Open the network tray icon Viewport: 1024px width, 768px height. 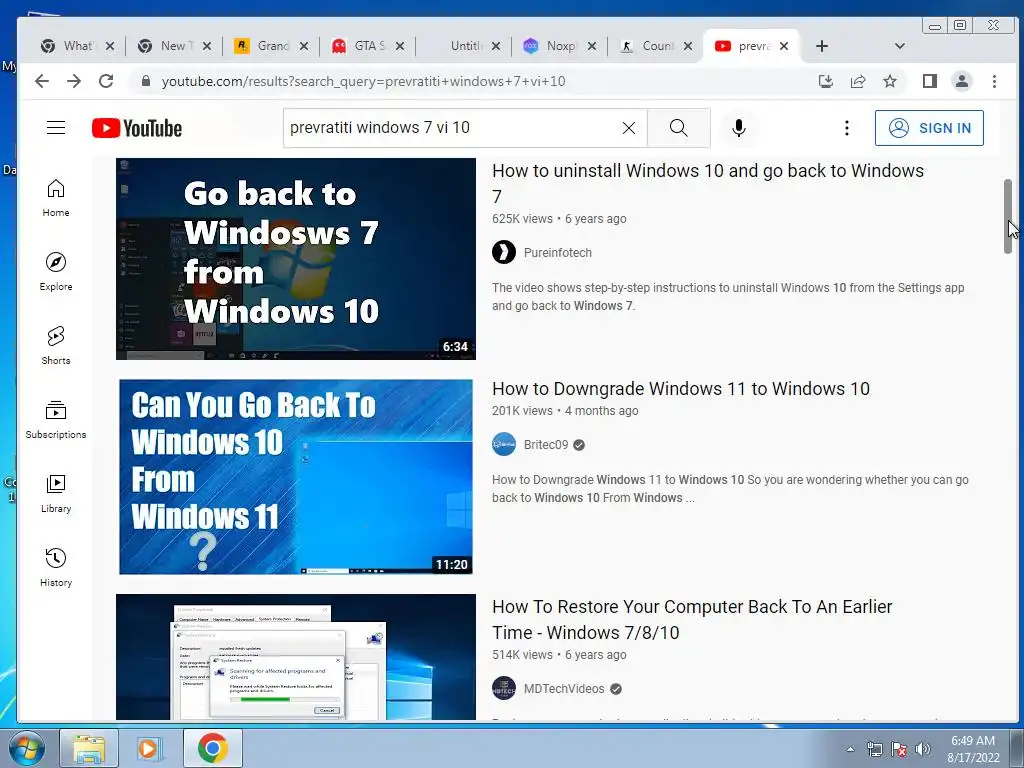coord(874,749)
